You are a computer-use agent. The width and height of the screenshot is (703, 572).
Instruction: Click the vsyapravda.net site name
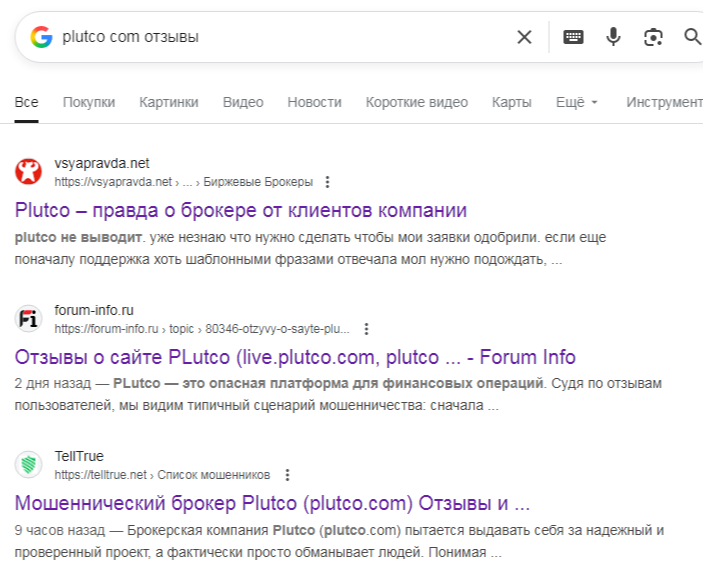coord(102,163)
